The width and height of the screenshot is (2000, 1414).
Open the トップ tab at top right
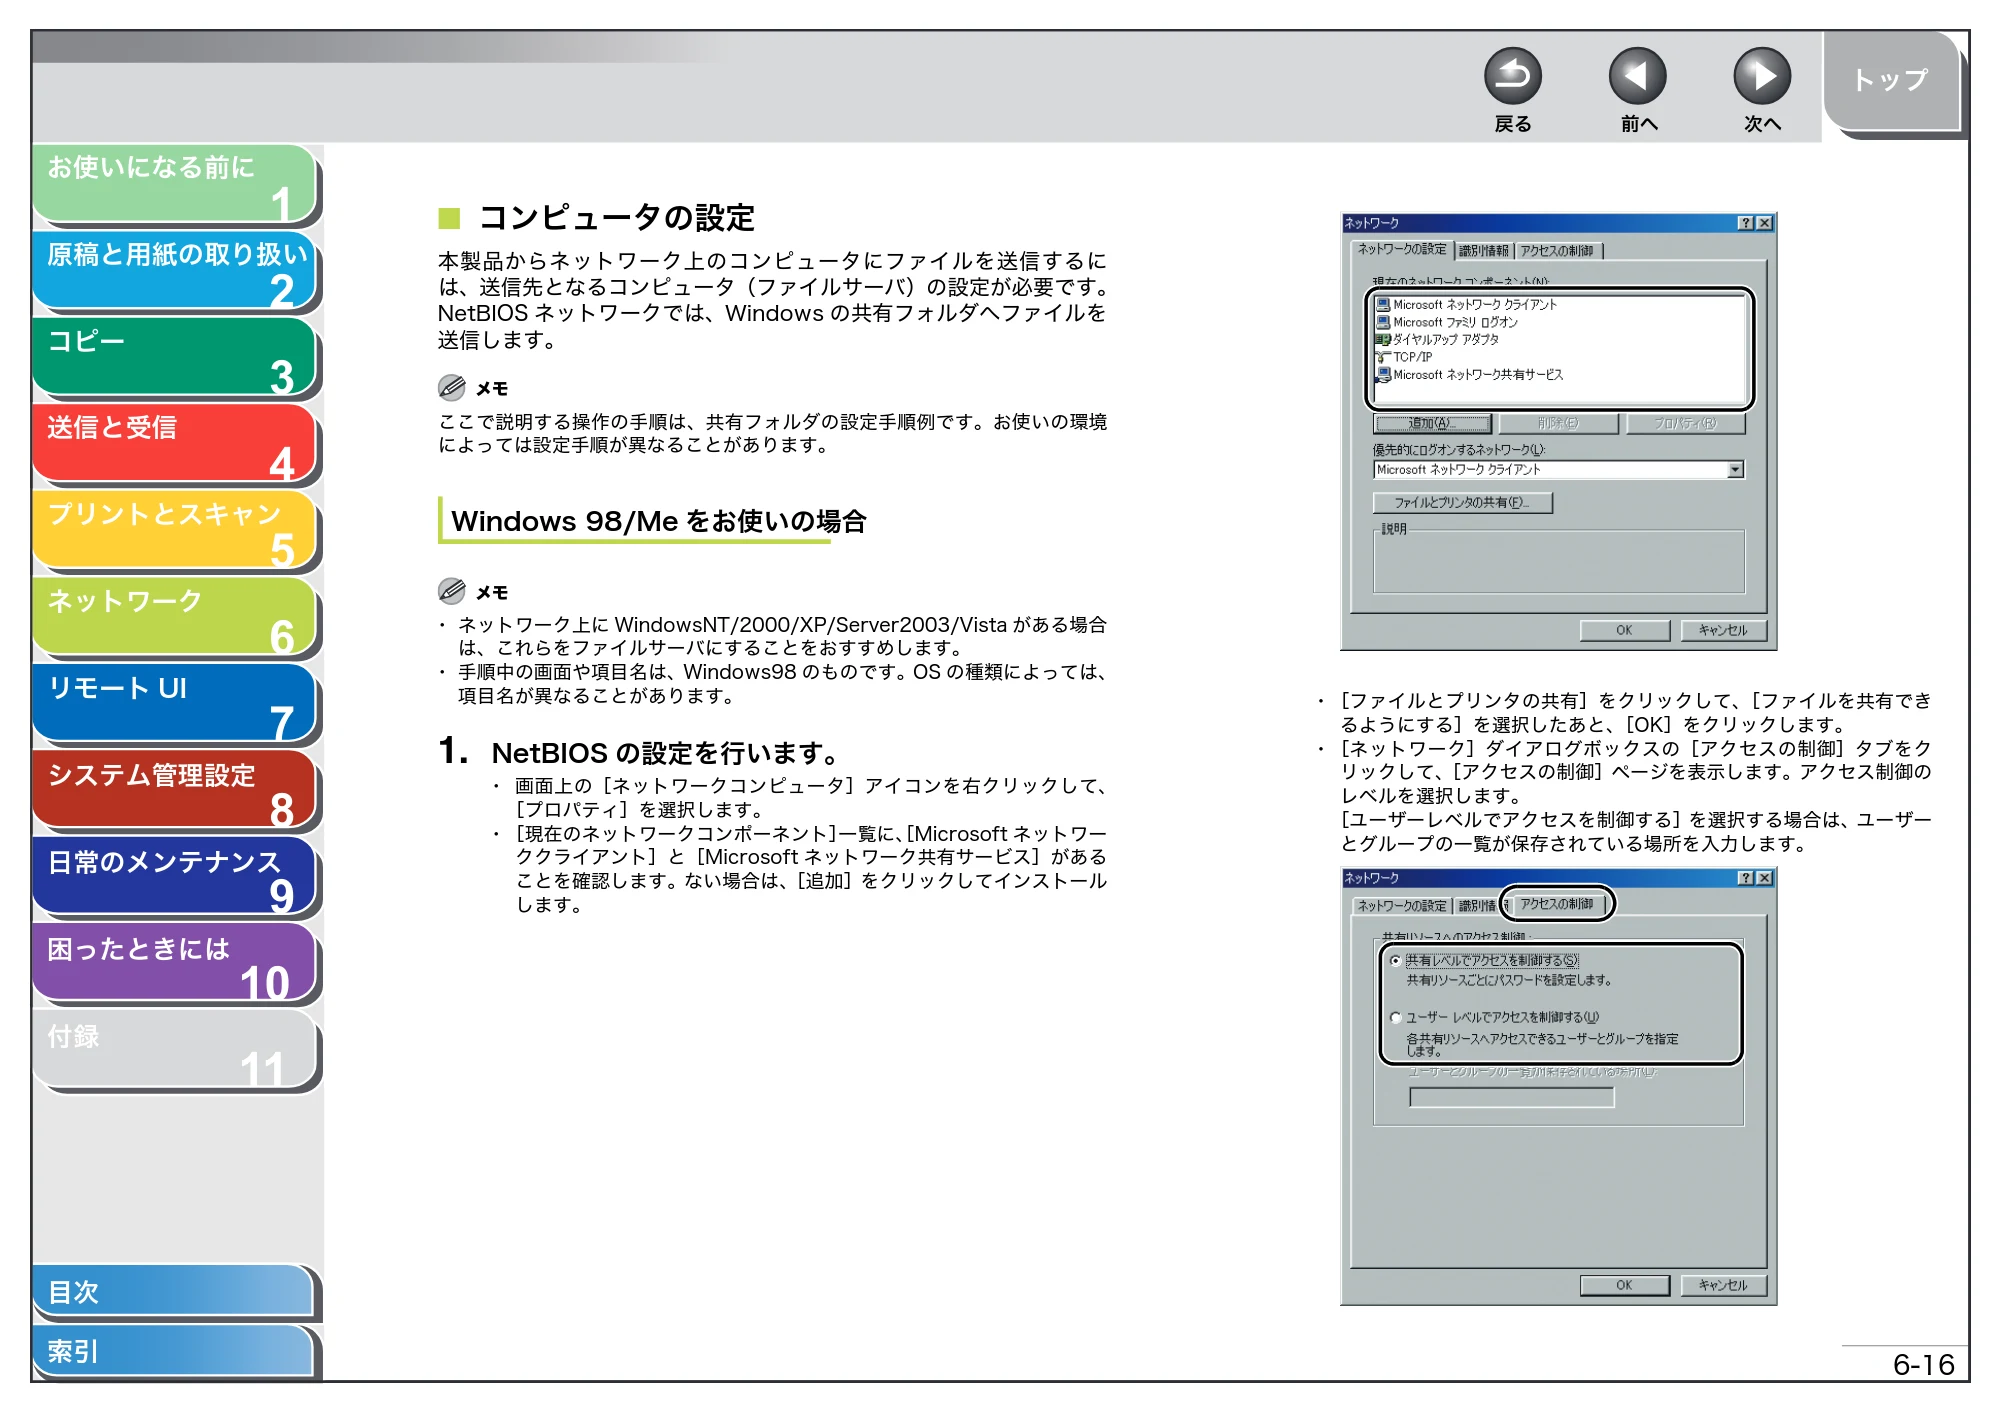(x=1890, y=80)
